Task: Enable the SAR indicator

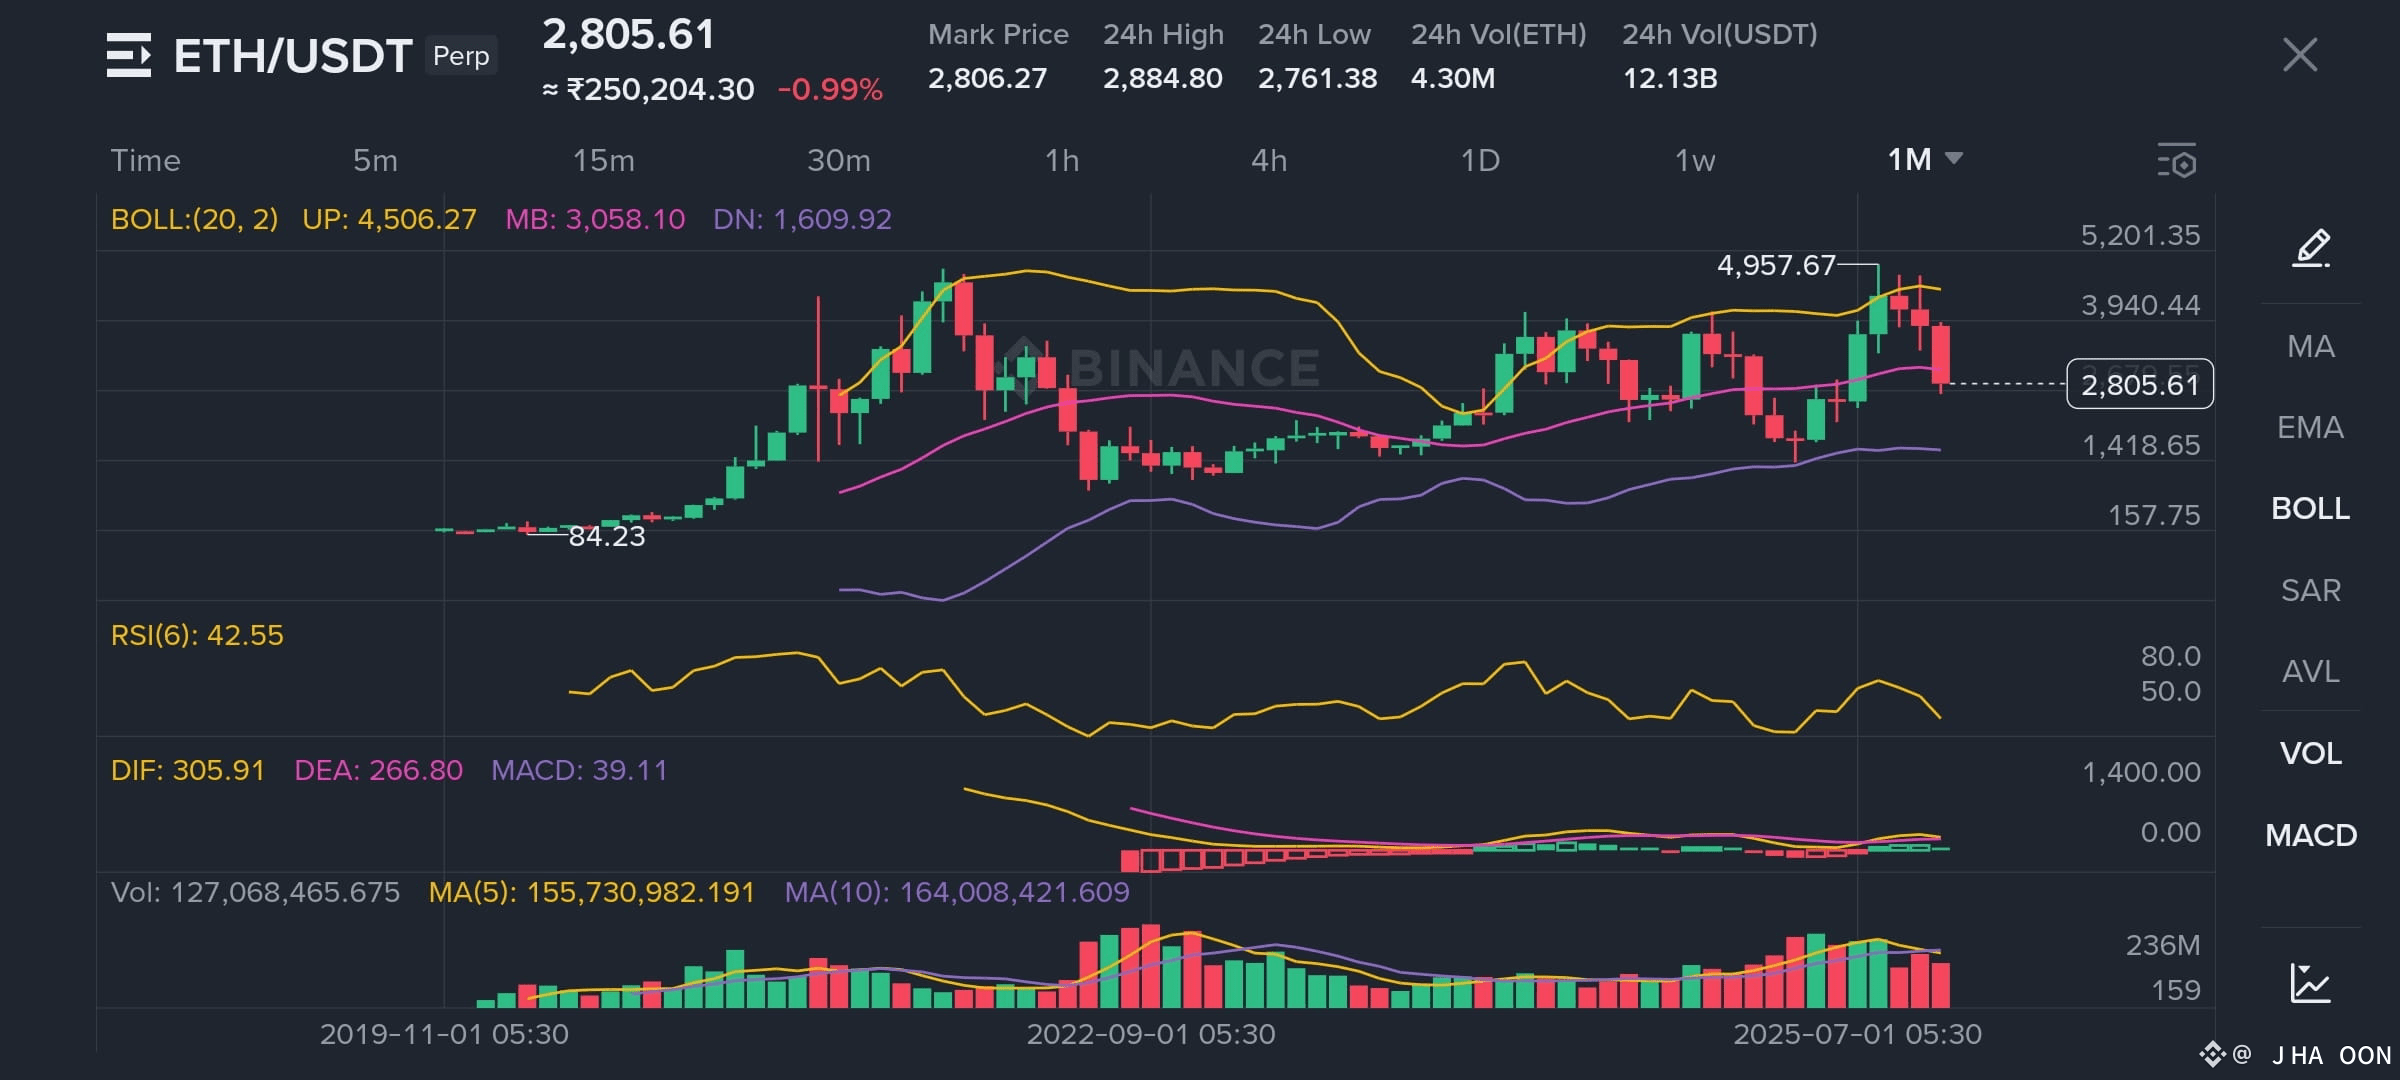Action: point(2311,590)
